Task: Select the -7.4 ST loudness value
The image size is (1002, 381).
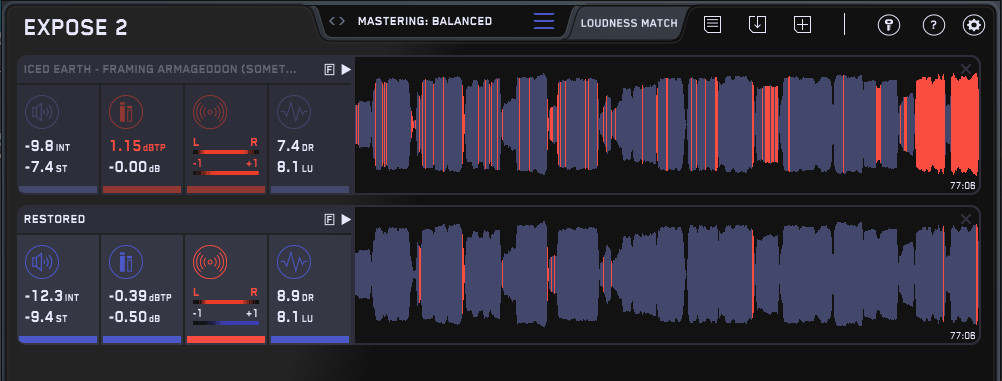Action: click(45, 168)
